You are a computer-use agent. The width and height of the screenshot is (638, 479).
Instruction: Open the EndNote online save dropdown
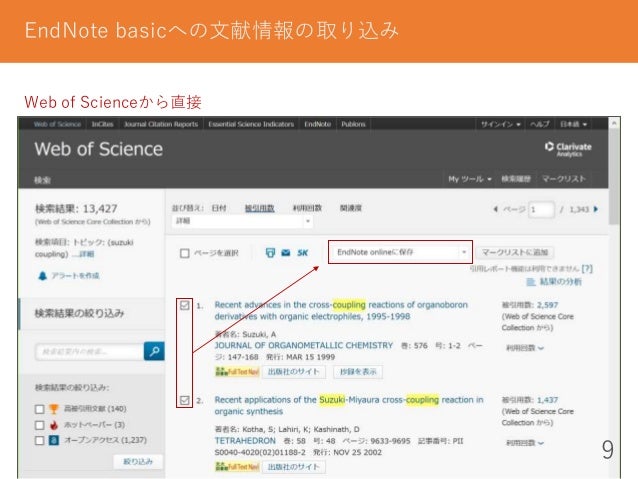[400, 252]
